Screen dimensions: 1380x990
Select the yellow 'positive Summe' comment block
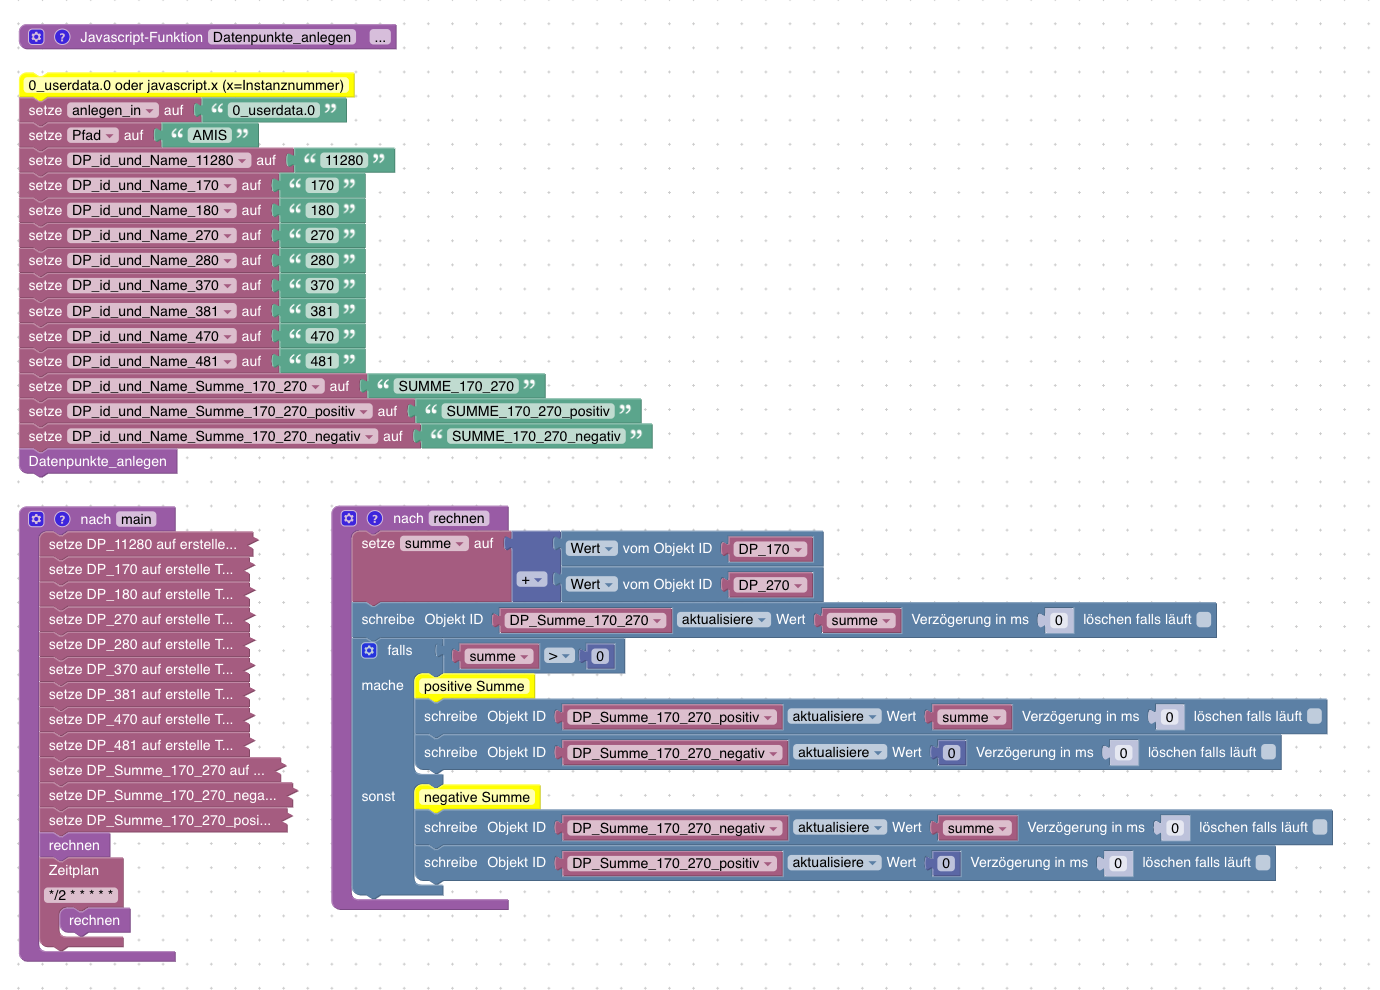(x=474, y=686)
